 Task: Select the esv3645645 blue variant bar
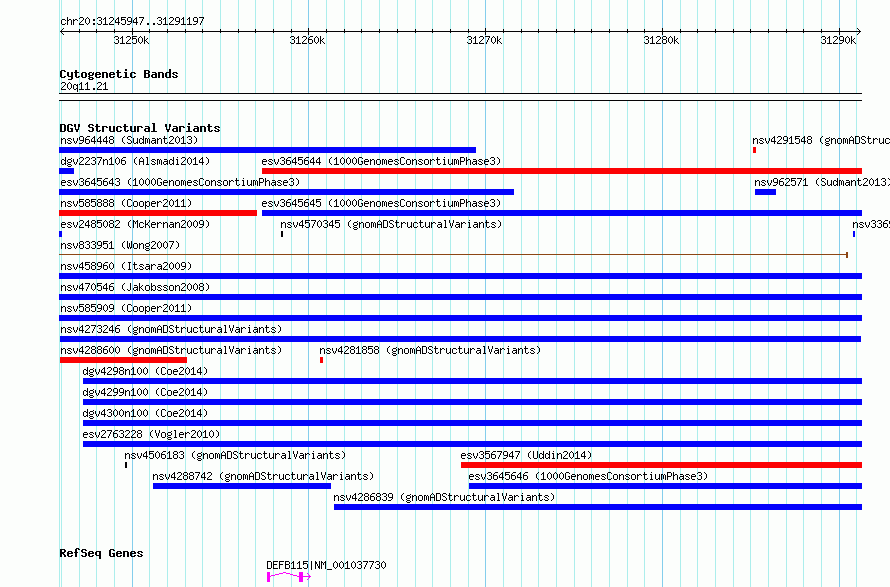click(x=562, y=213)
